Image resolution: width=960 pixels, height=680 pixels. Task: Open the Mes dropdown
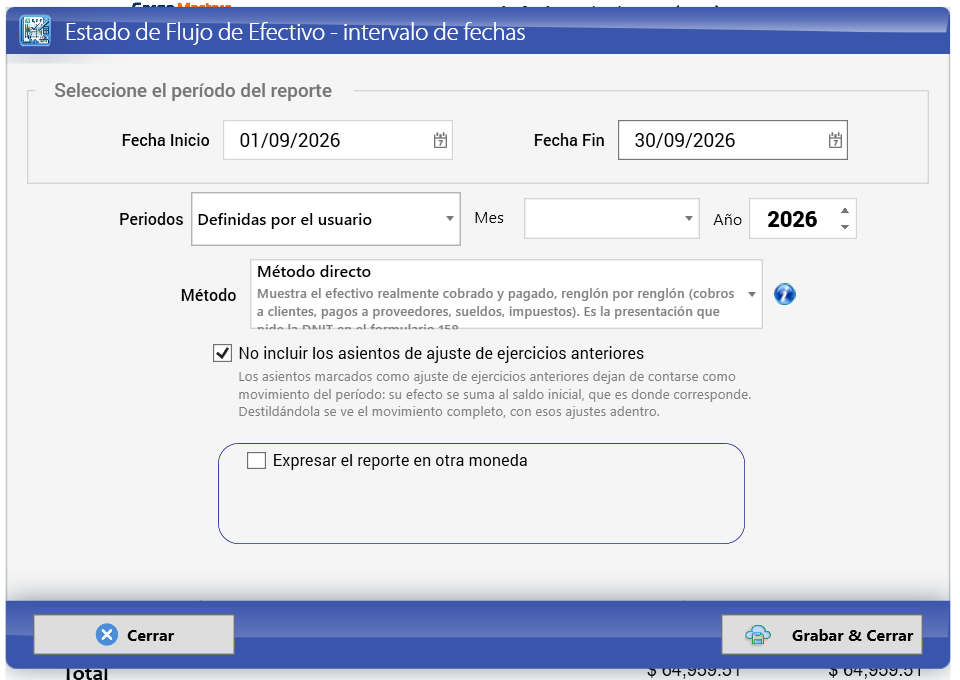pyautogui.click(x=611, y=219)
